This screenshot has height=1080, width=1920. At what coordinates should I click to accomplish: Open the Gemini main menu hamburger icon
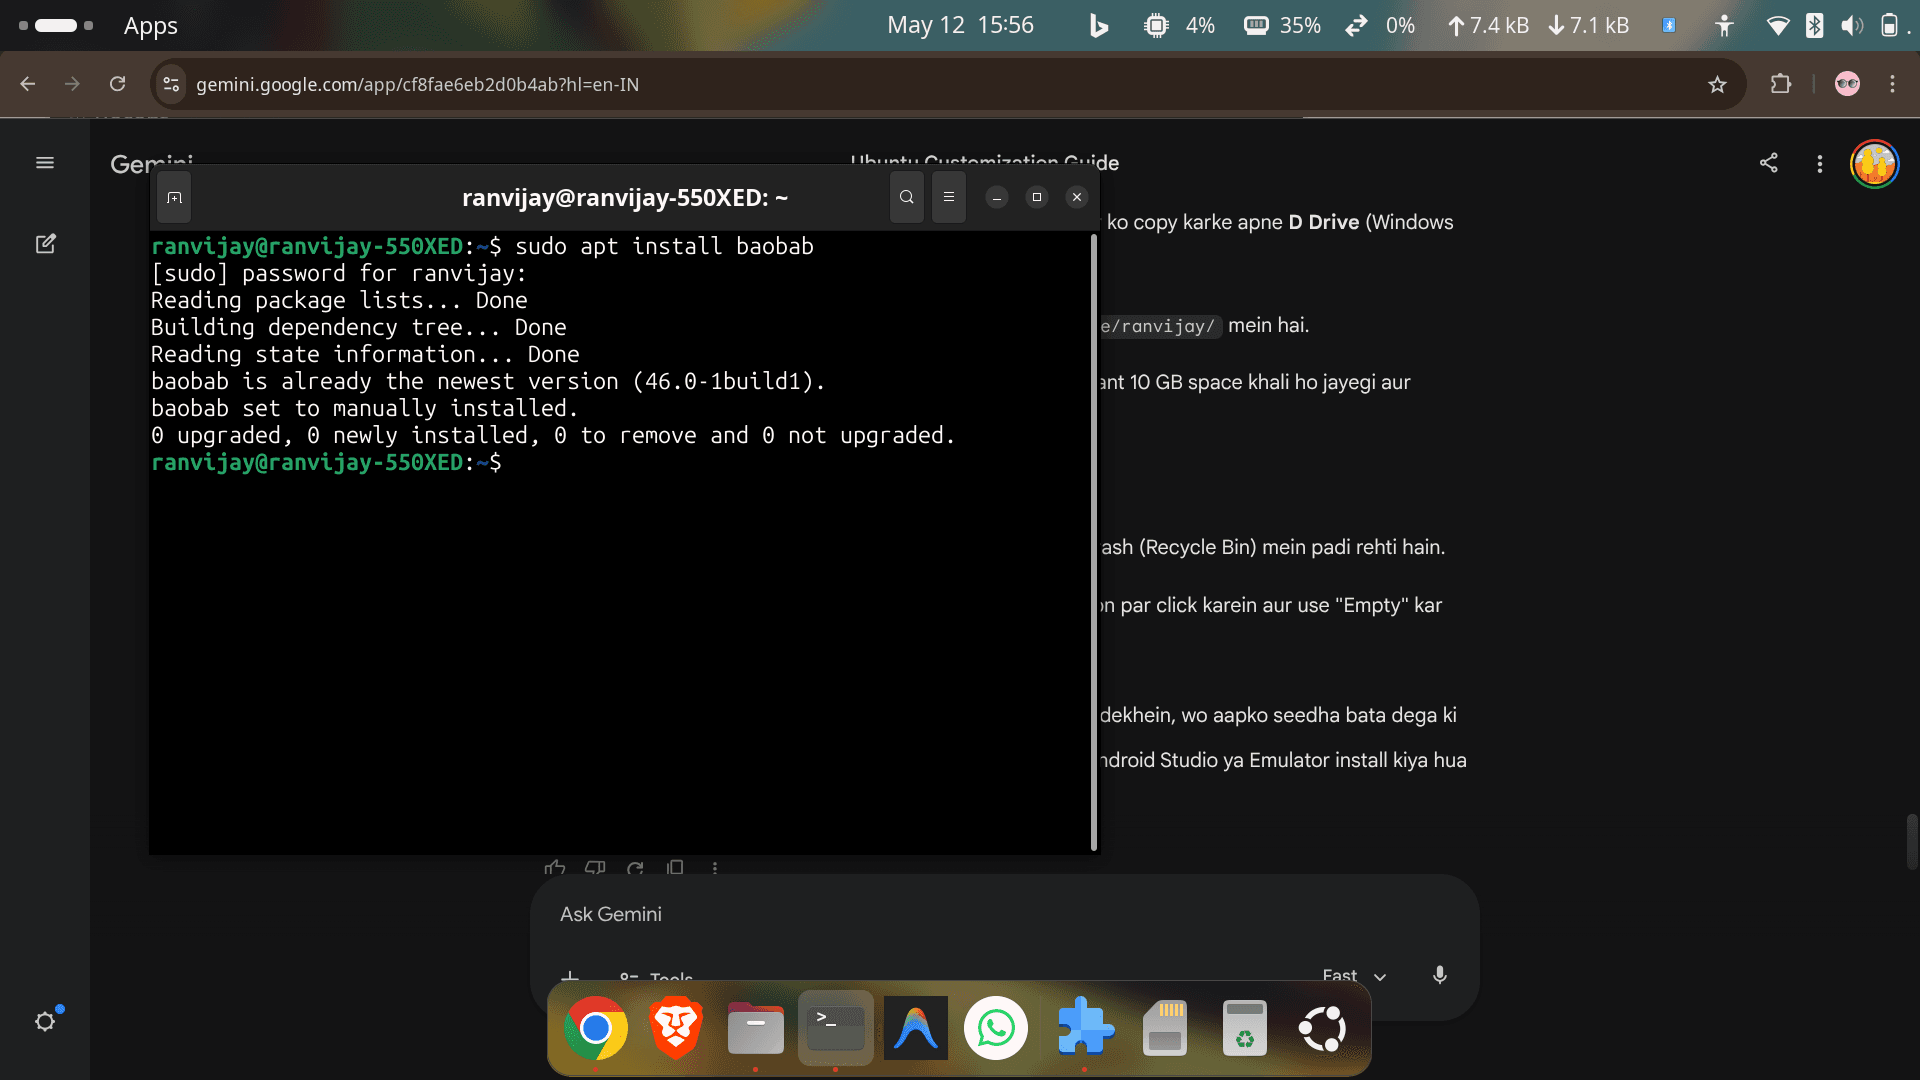45,163
